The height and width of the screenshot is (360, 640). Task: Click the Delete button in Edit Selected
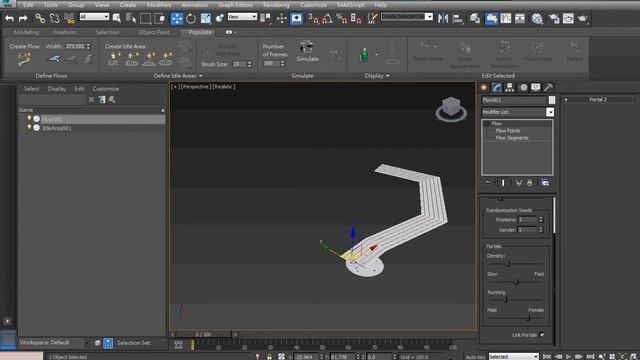pyautogui.click(x=574, y=52)
